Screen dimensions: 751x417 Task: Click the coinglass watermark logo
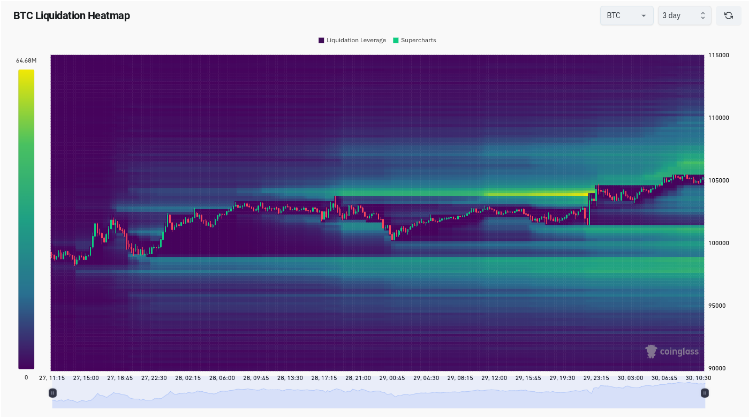point(671,351)
